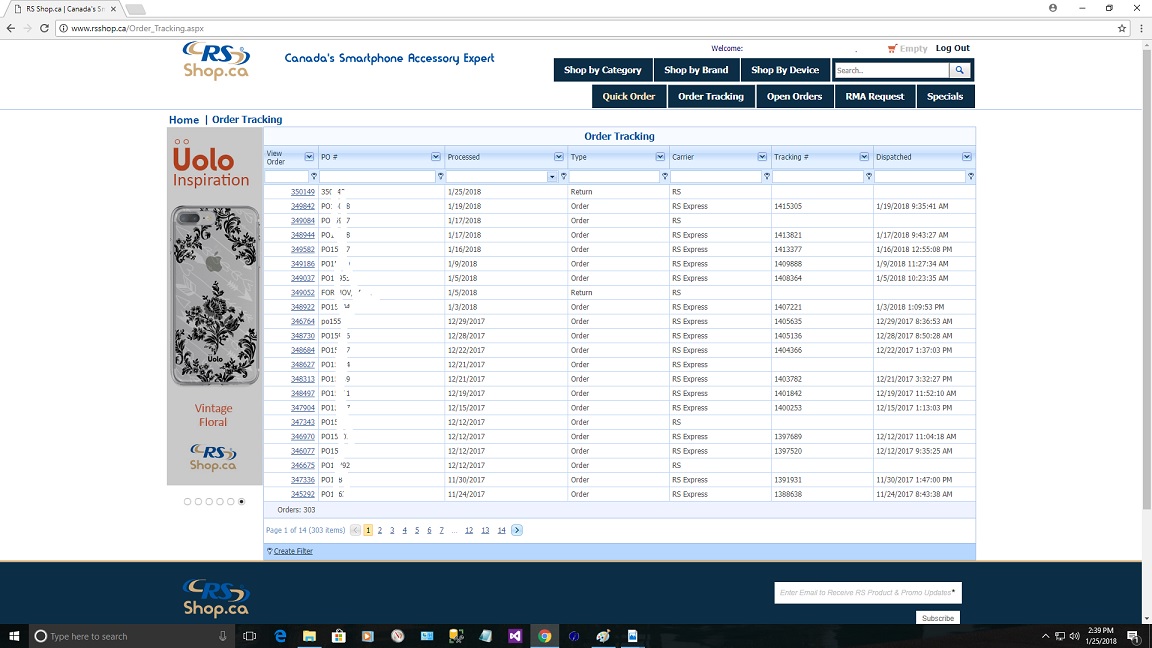Click the Tracking # filter text box
Viewport: 1152px width, 648px height.
click(x=818, y=176)
